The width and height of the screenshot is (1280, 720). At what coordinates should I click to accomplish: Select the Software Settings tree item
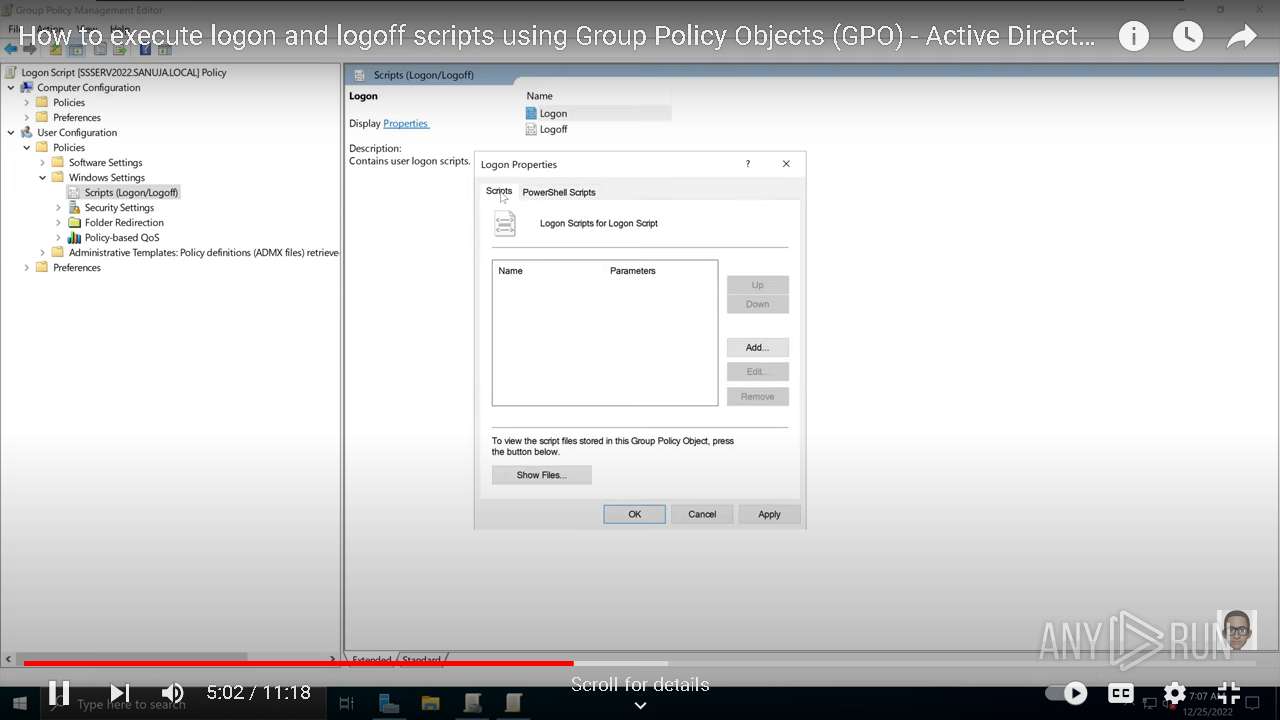click(106, 162)
